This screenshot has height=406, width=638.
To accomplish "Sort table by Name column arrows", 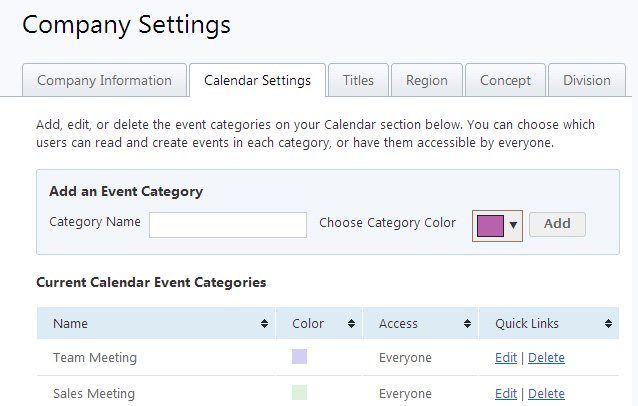I will point(264,324).
